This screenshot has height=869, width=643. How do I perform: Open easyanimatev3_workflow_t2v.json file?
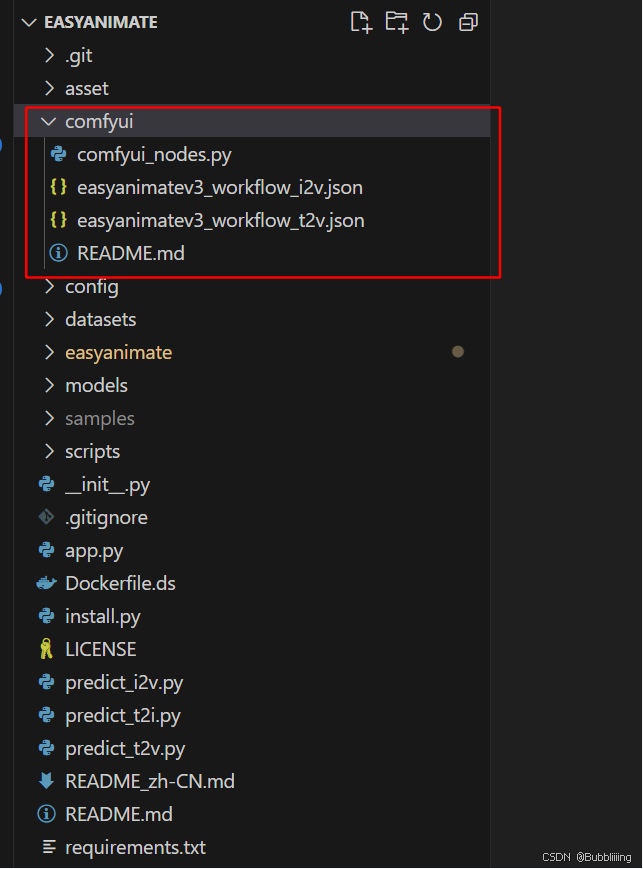pos(221,221)
